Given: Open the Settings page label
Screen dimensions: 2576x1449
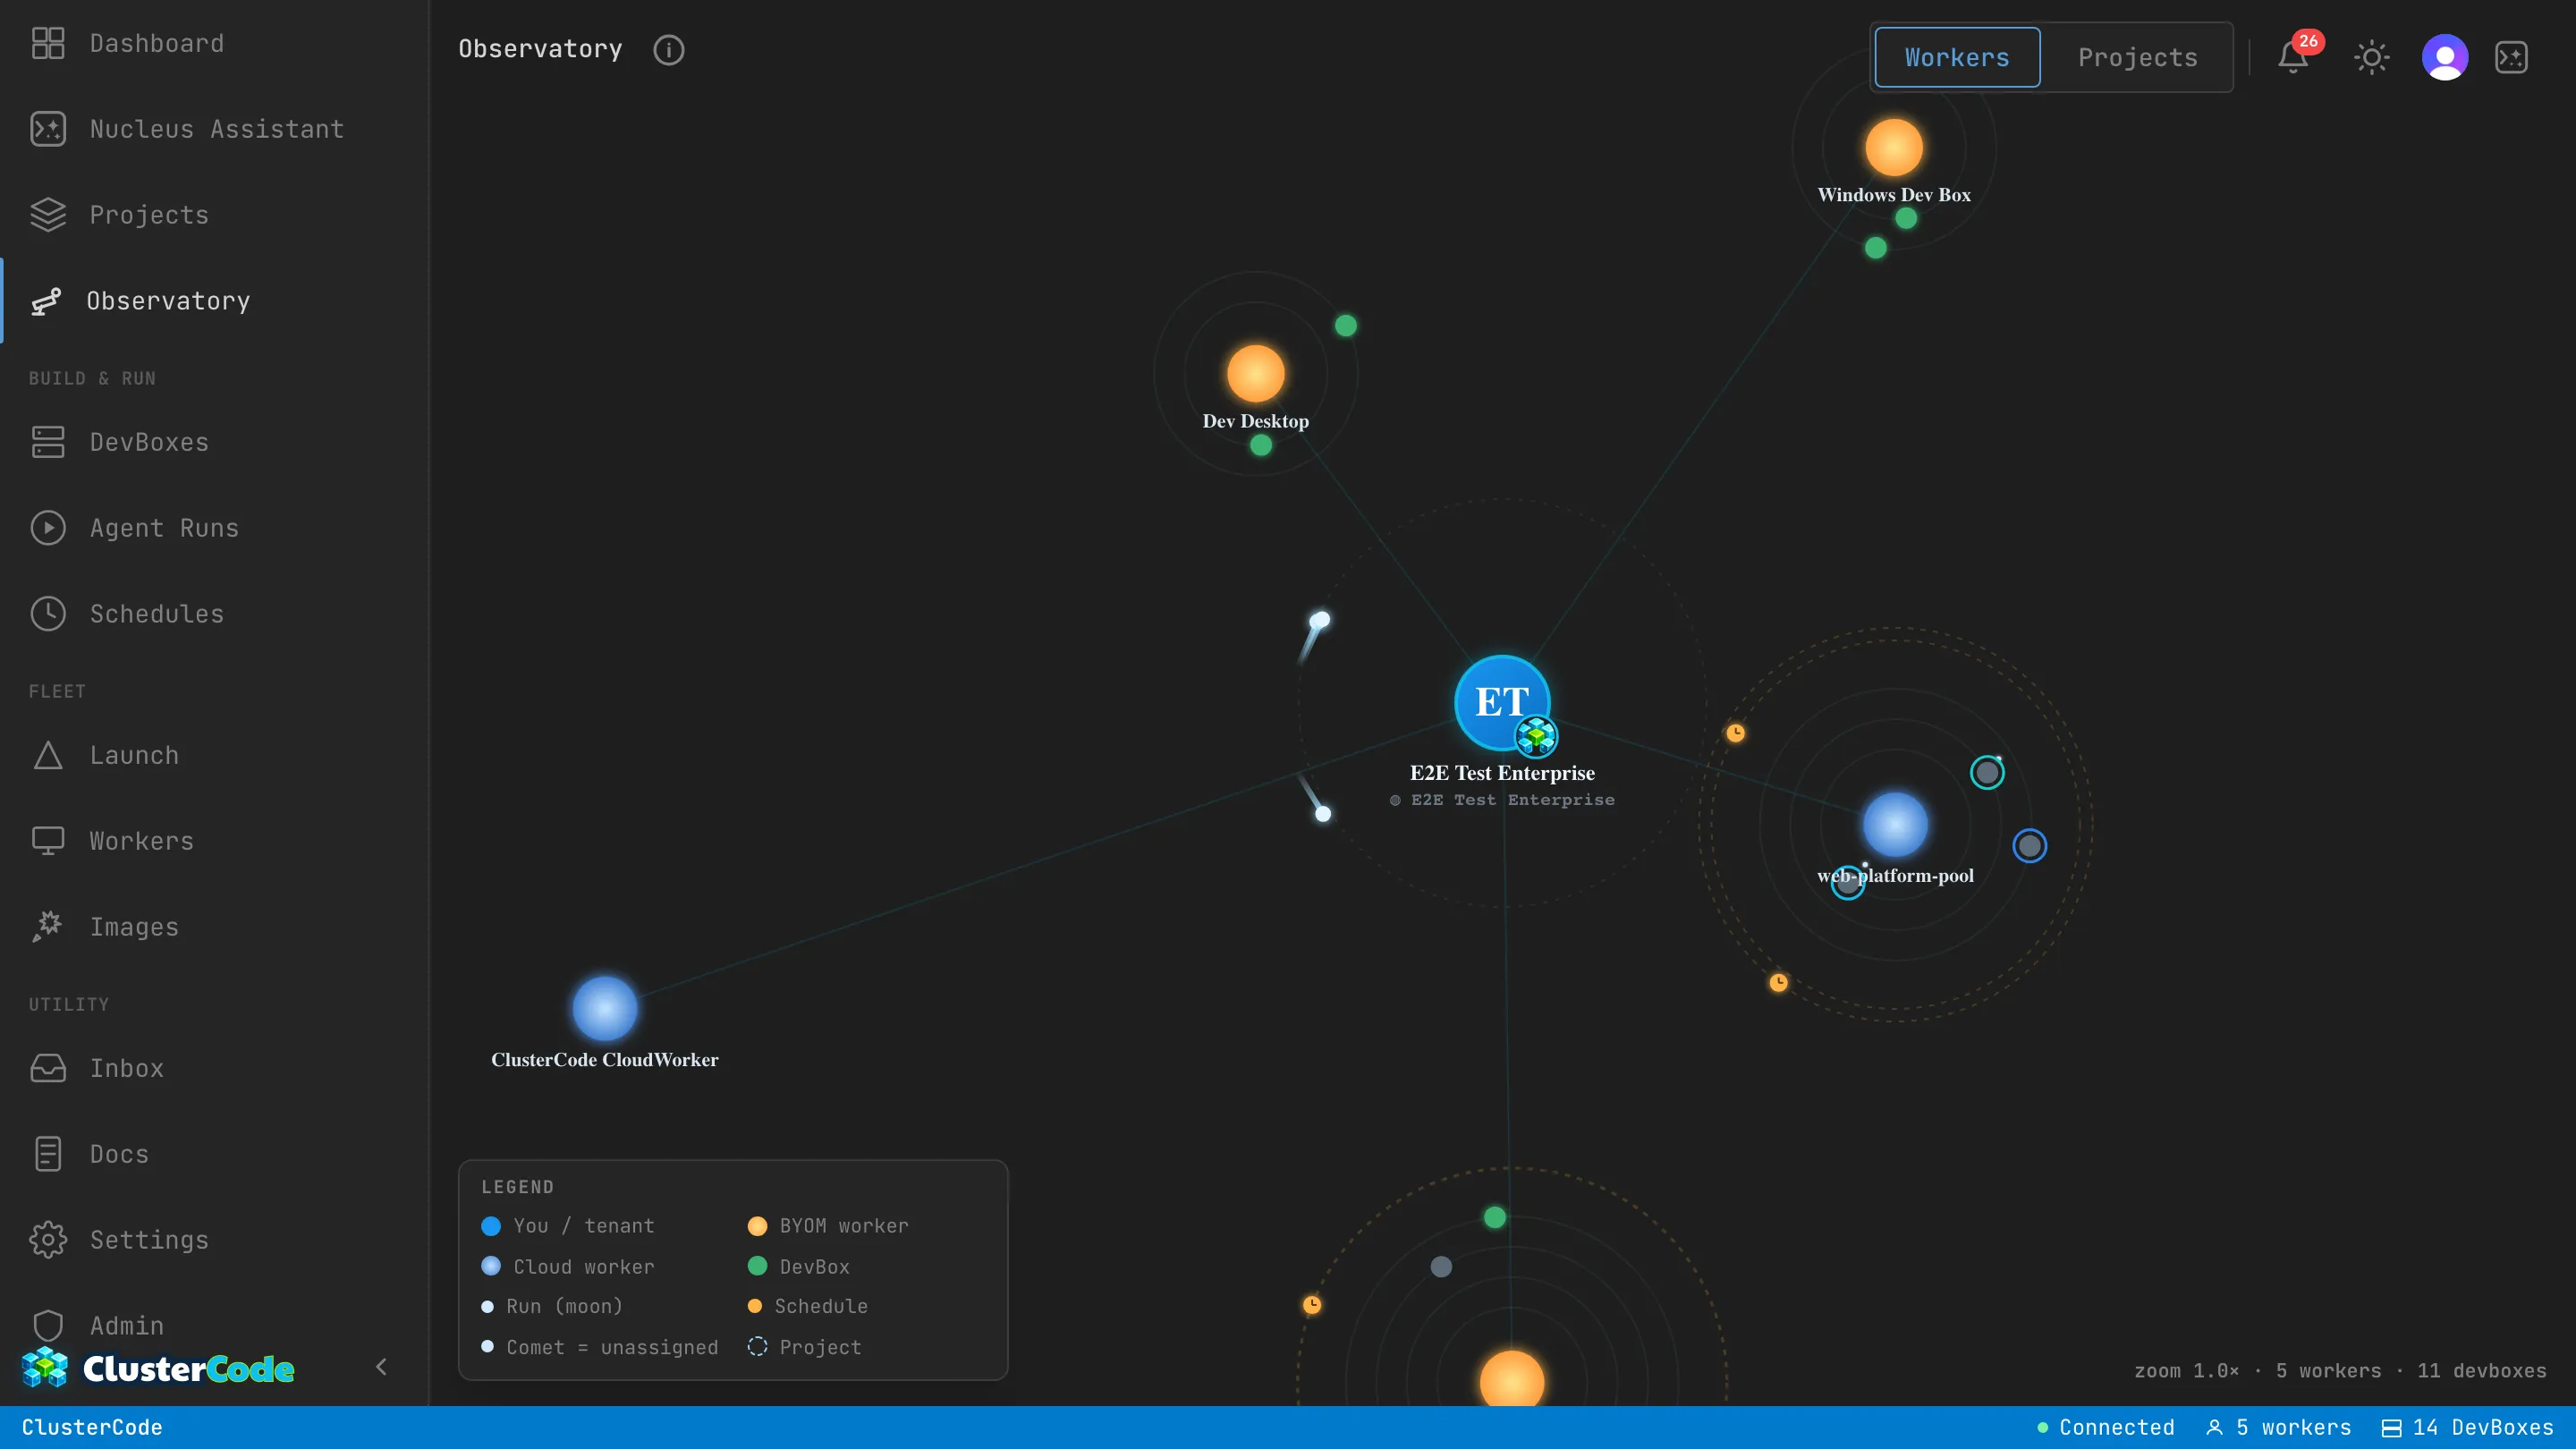Looking at the screenshot, I should coord(150,1240).
